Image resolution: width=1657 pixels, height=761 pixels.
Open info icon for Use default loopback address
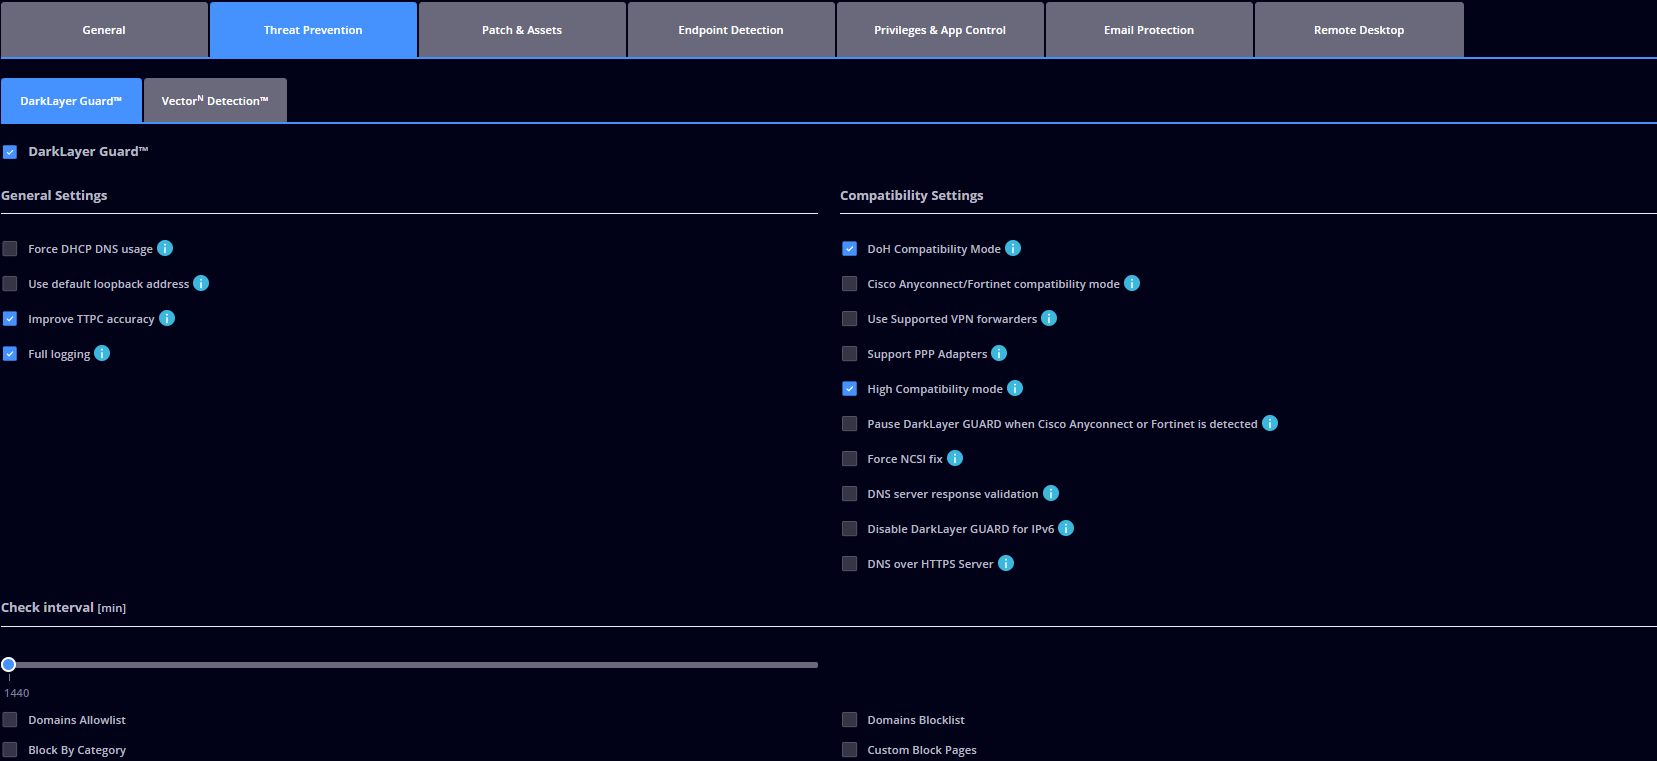tap(201, 283)
